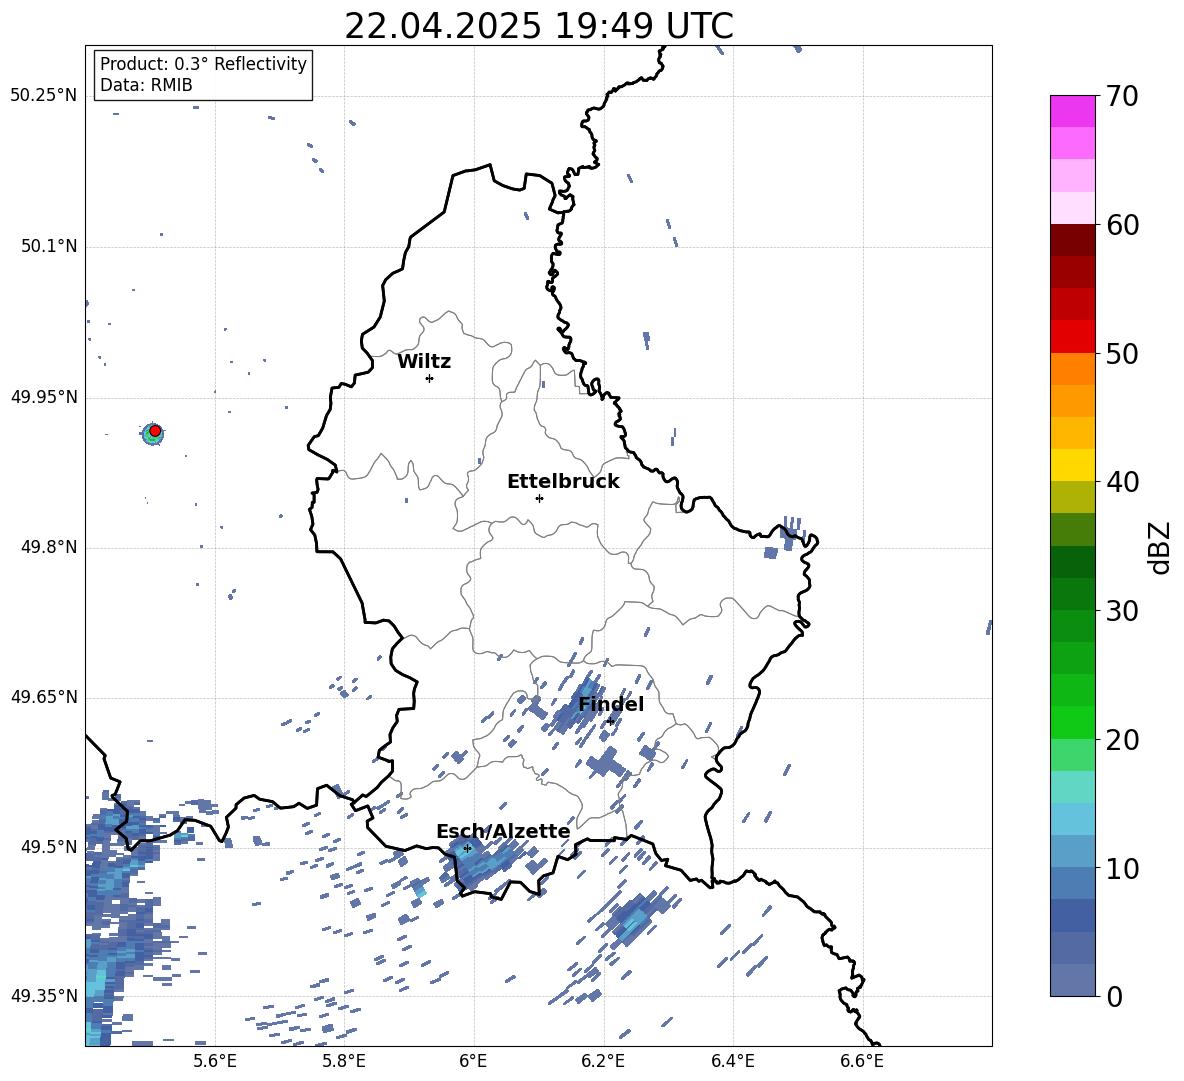This screenshot has height=1081, width=1184.
Task: Click the 49.65°N latitude label
Action: click(43, 697)
